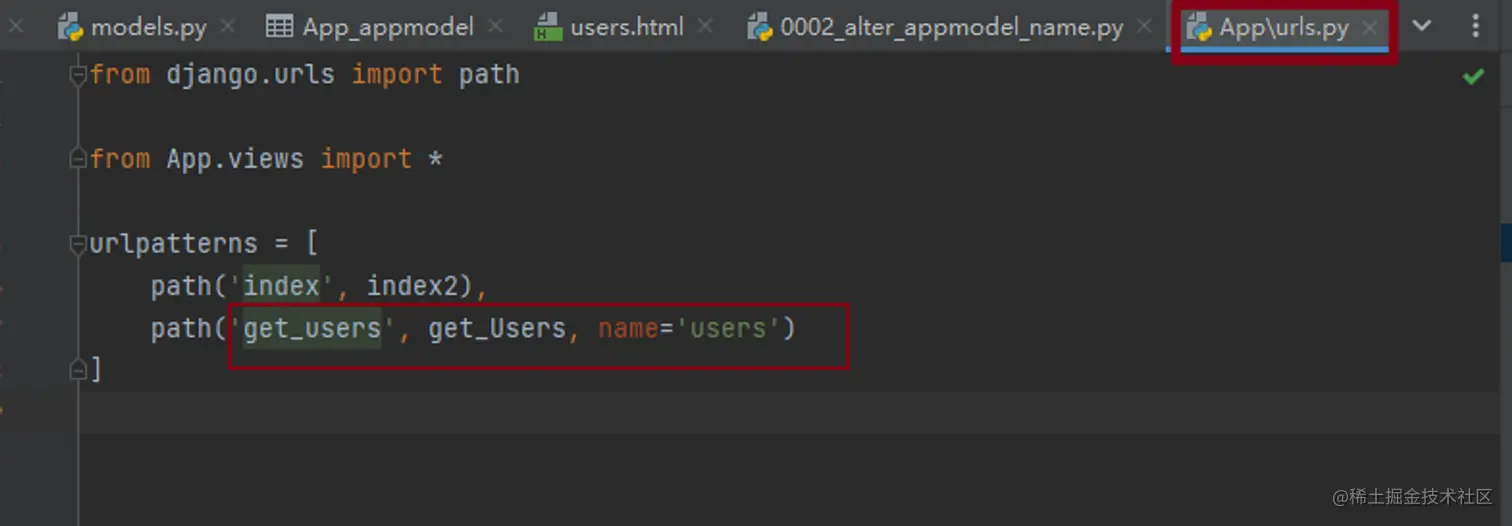Collapse the urlpatterns list fold marker
1512x526 pixels.
(x=78, y=243)
